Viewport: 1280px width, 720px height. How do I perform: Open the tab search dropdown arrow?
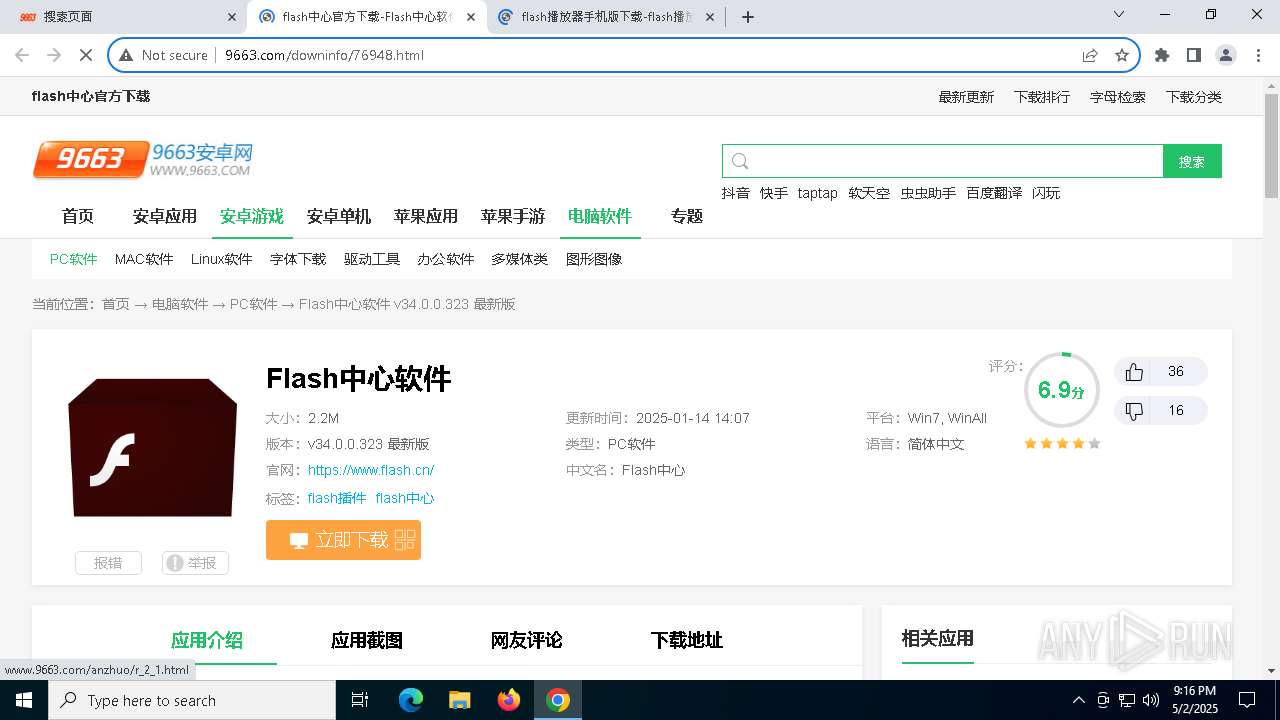(x=1119, y=15)
